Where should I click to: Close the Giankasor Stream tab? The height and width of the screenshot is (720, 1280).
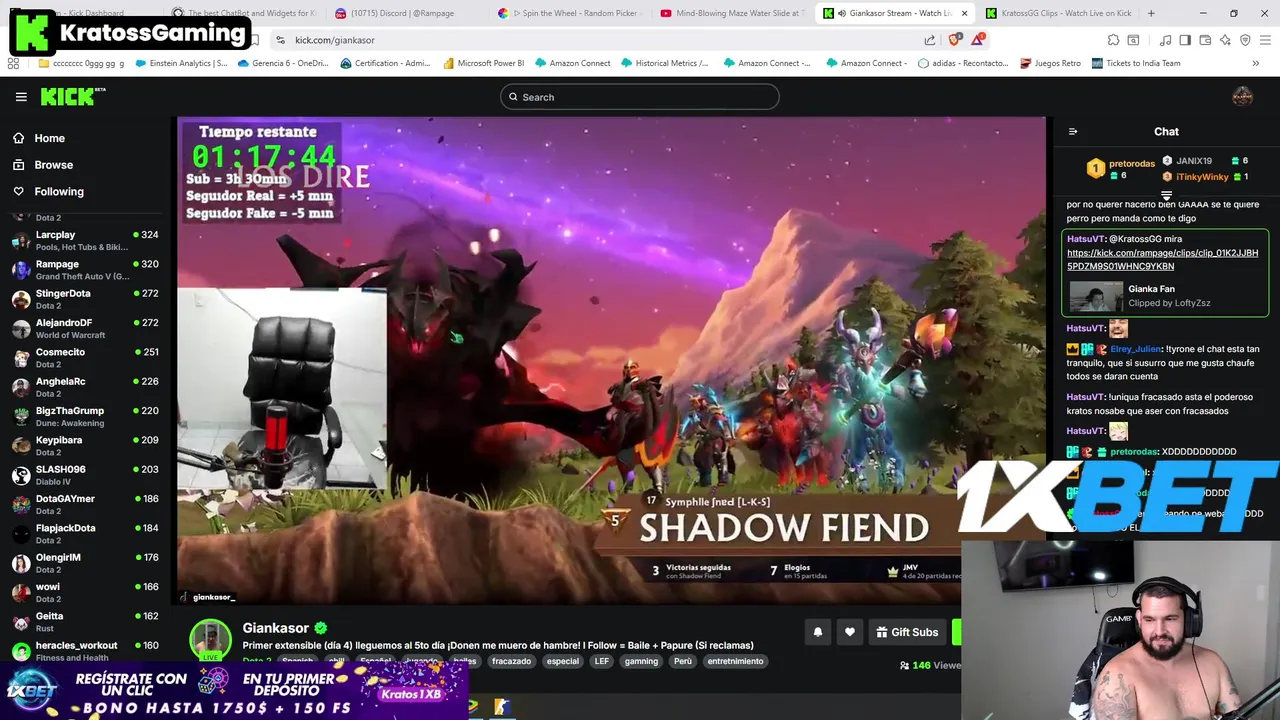pos(964,13)
